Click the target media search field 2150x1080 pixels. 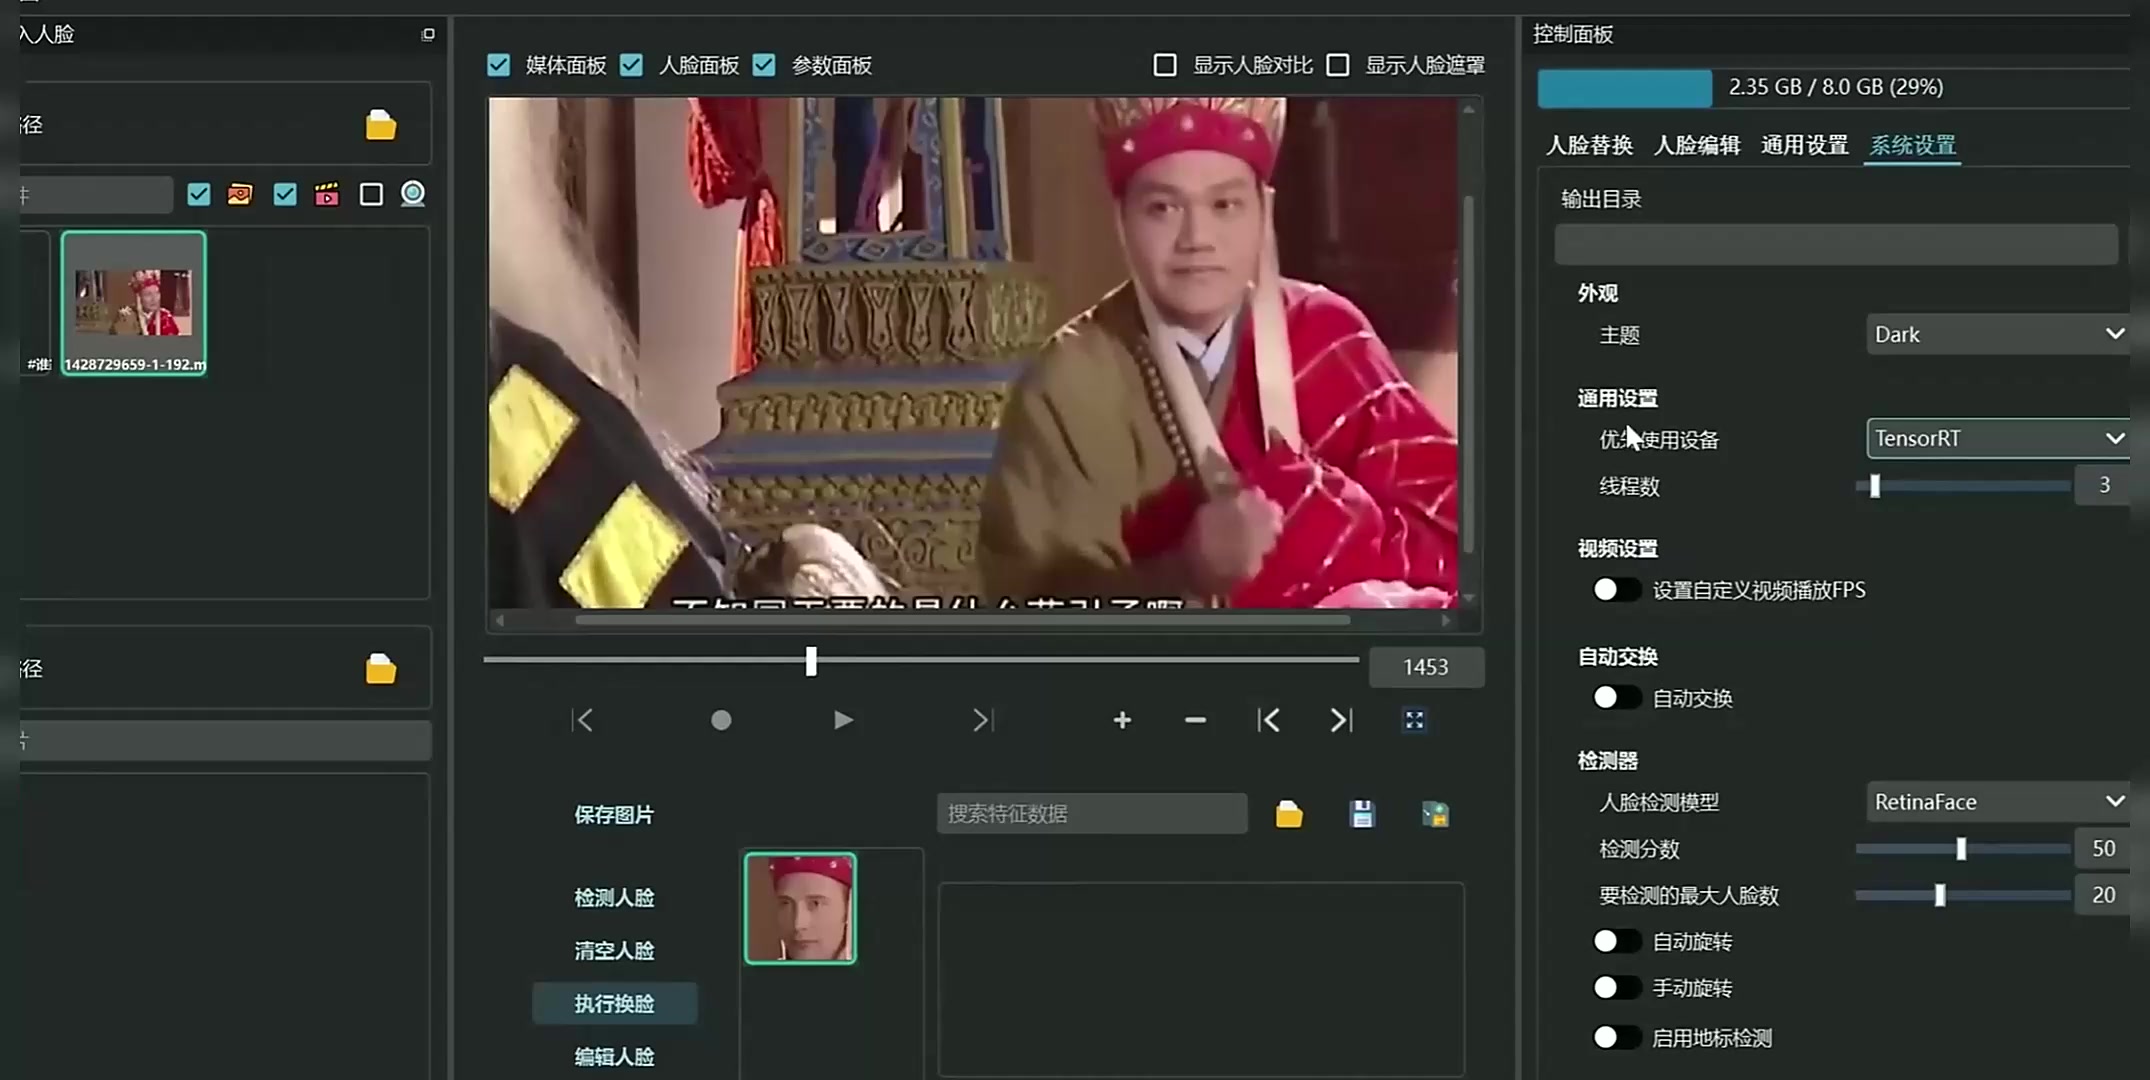coord(96,194)
